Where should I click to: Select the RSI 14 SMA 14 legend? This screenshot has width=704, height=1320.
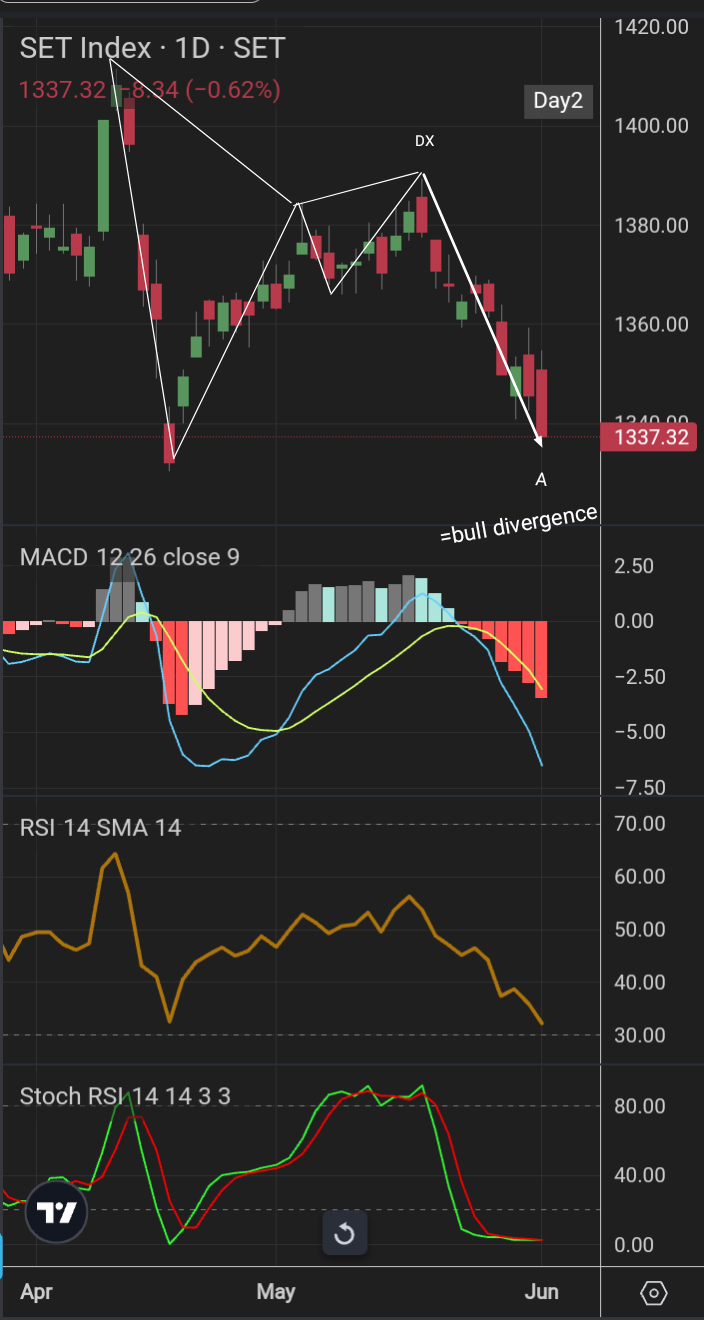tap(100, 827)
